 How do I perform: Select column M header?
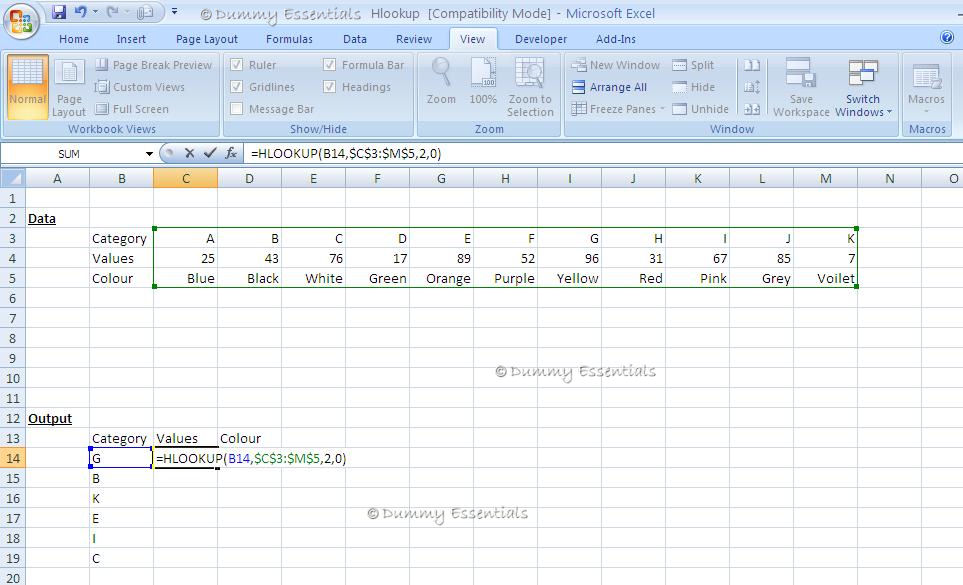(825, 179)
